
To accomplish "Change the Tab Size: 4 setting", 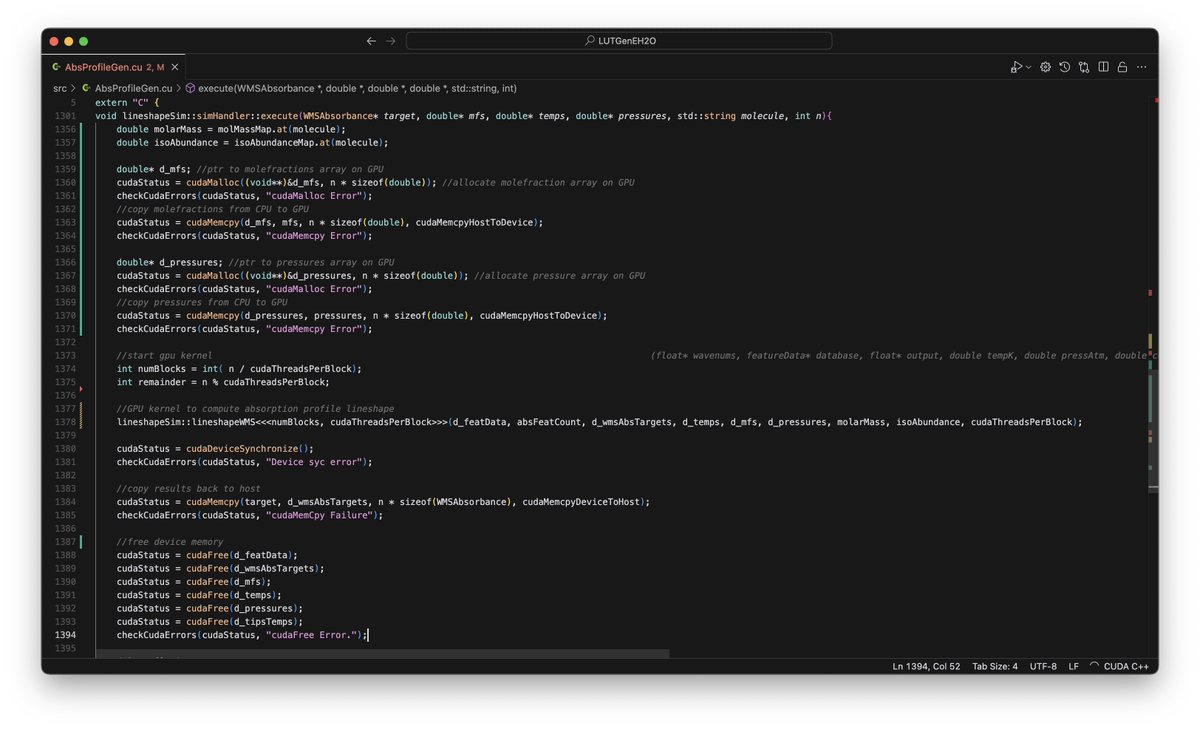I will 995,666.
